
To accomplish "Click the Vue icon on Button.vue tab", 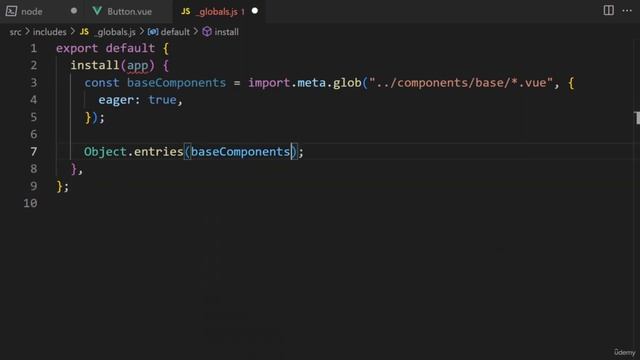I will [97, 11].
